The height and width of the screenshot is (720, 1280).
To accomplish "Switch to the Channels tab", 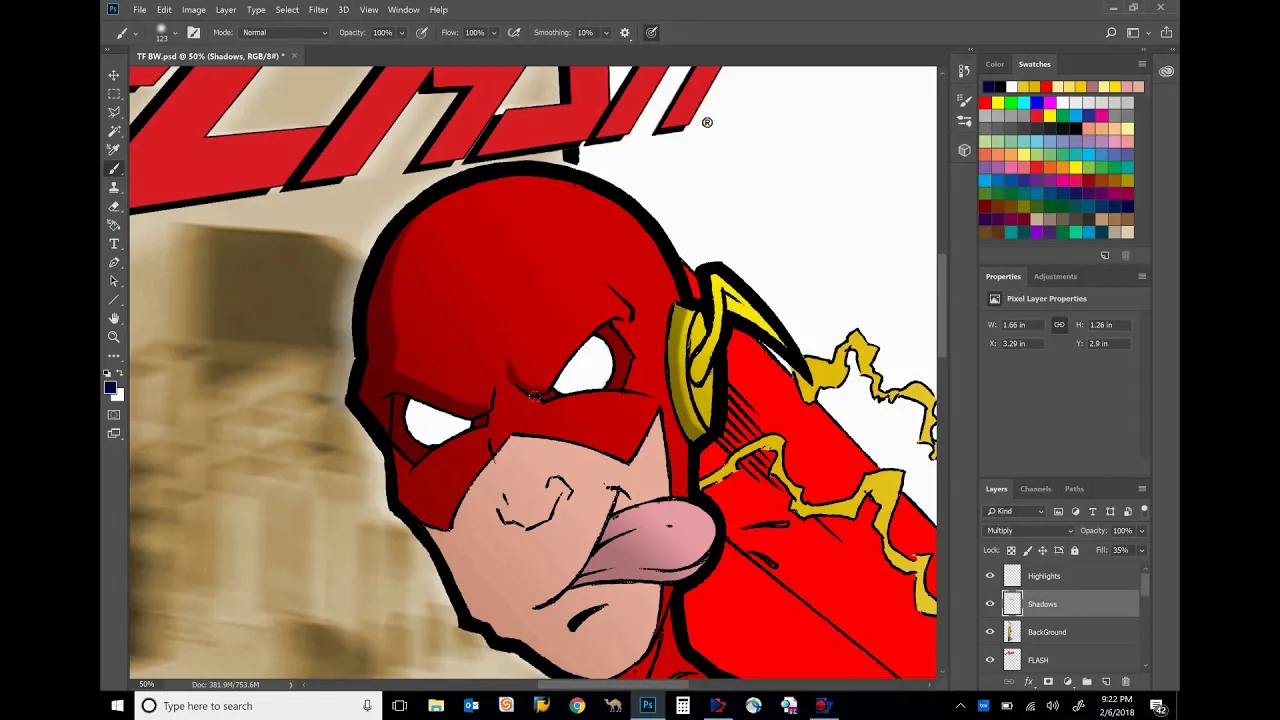I will click(1035, 489).
